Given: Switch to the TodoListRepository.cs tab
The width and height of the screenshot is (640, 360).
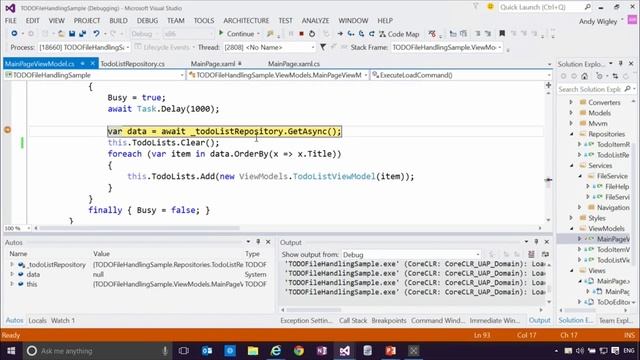Looking at the screenshot, I should (132, 64).
